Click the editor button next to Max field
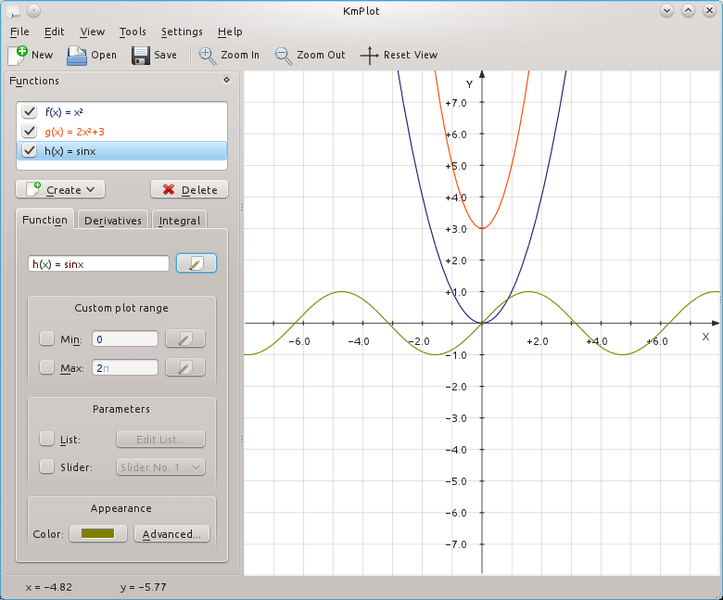The height and width of the screenshot is (600, 723). click(185, 368)
